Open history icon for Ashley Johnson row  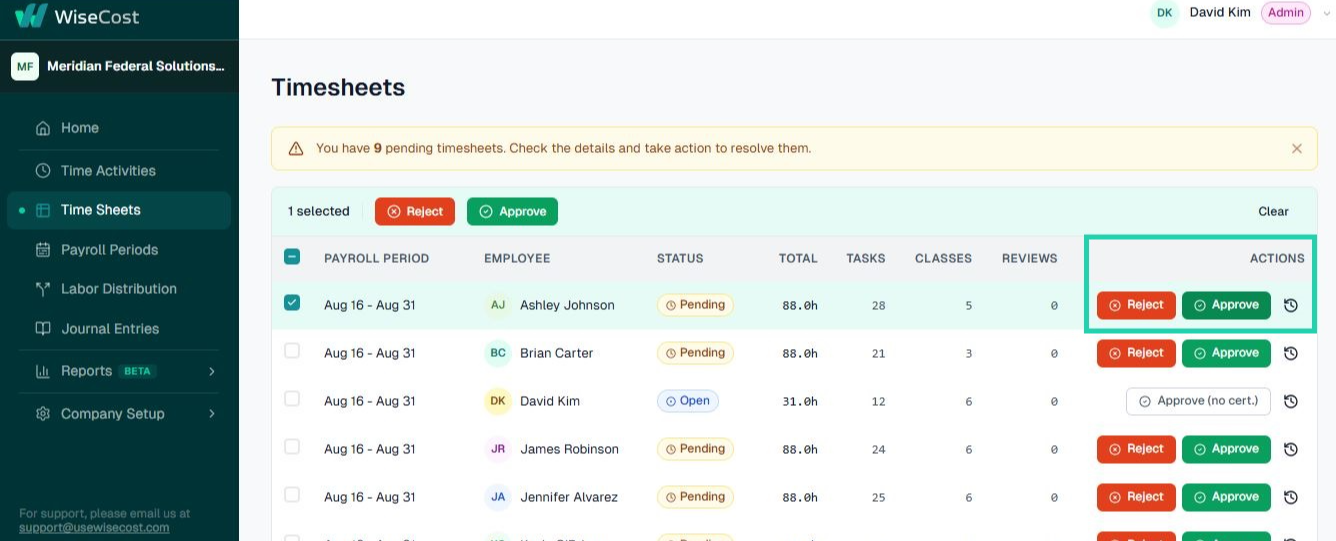(x=1291, y=305)
